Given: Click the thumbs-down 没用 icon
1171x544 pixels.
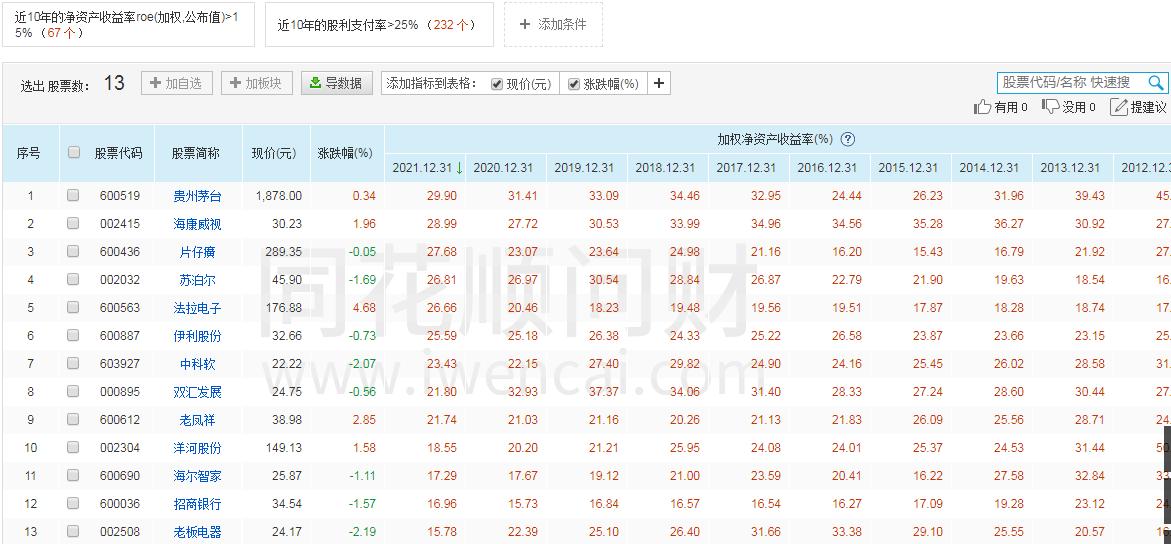Looking at the screenshot, I should (1051, 107).
